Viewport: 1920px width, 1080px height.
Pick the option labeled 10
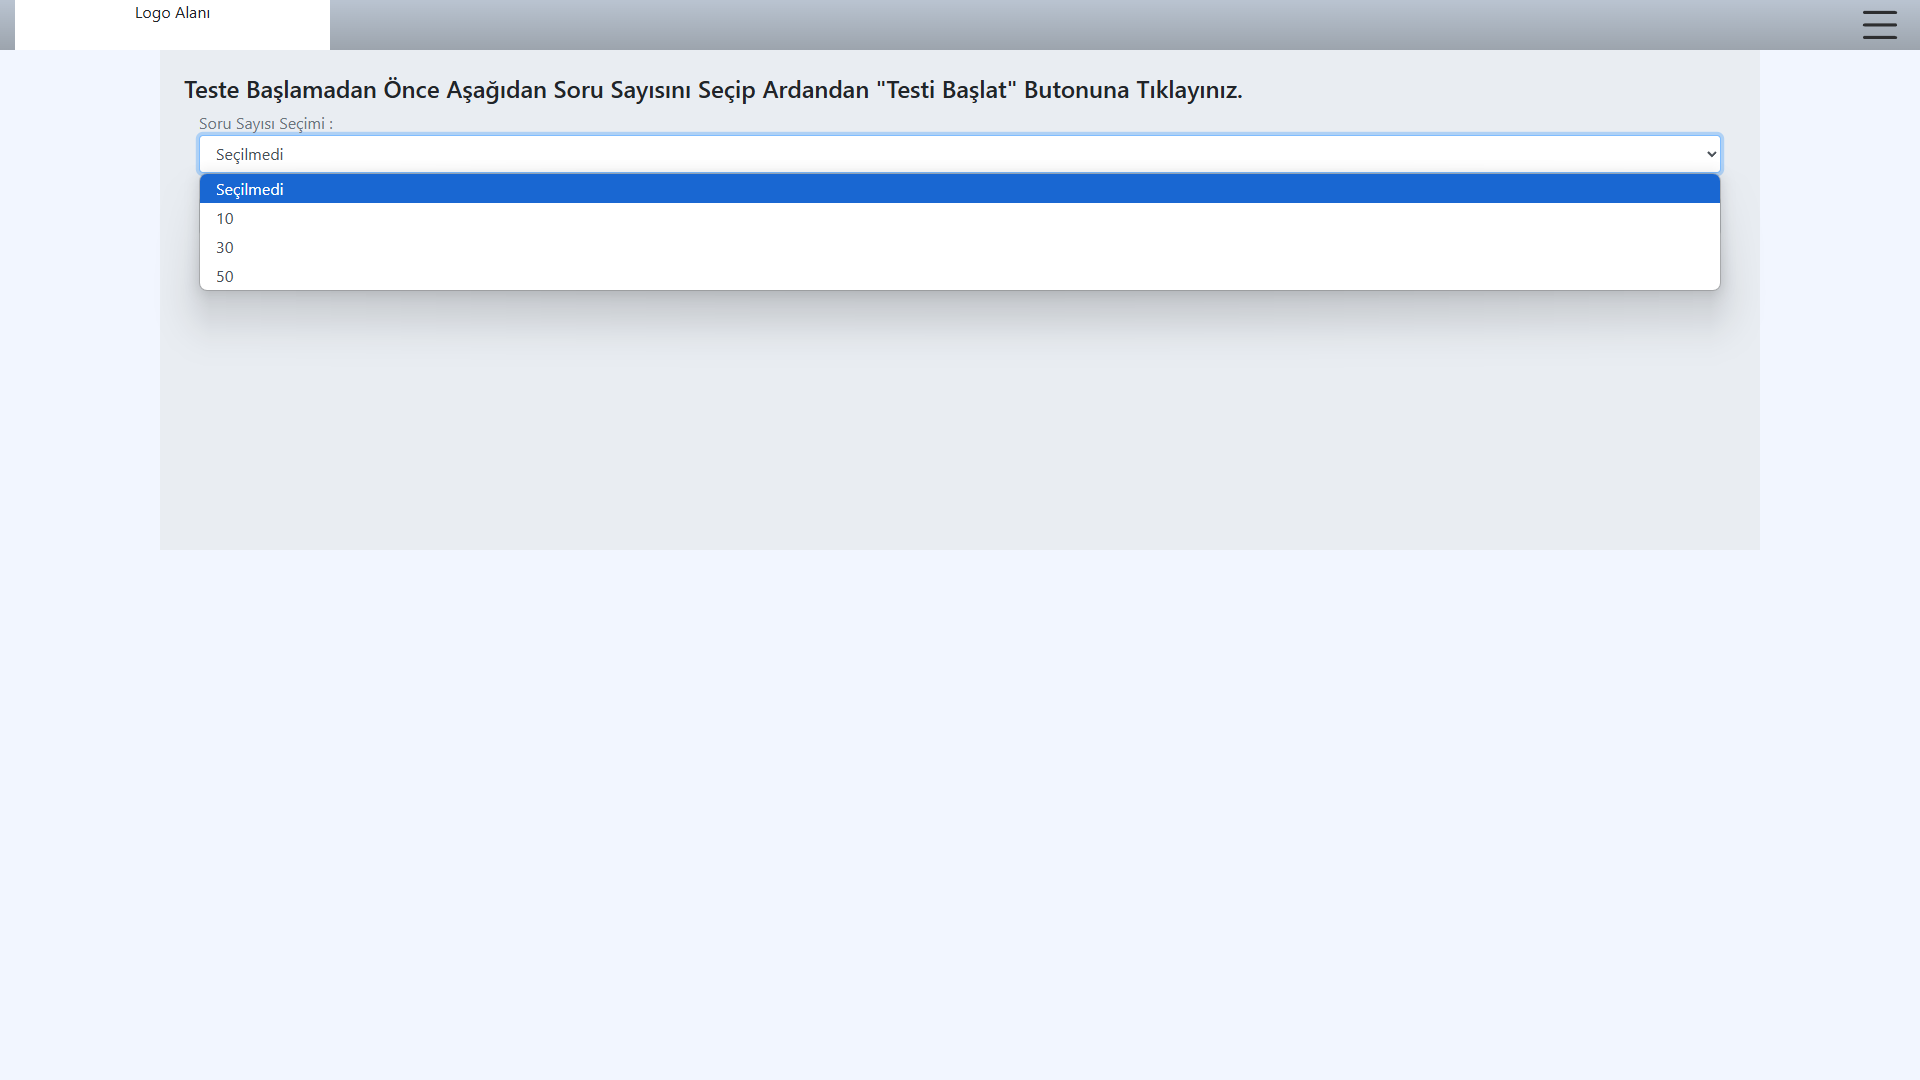225,218
